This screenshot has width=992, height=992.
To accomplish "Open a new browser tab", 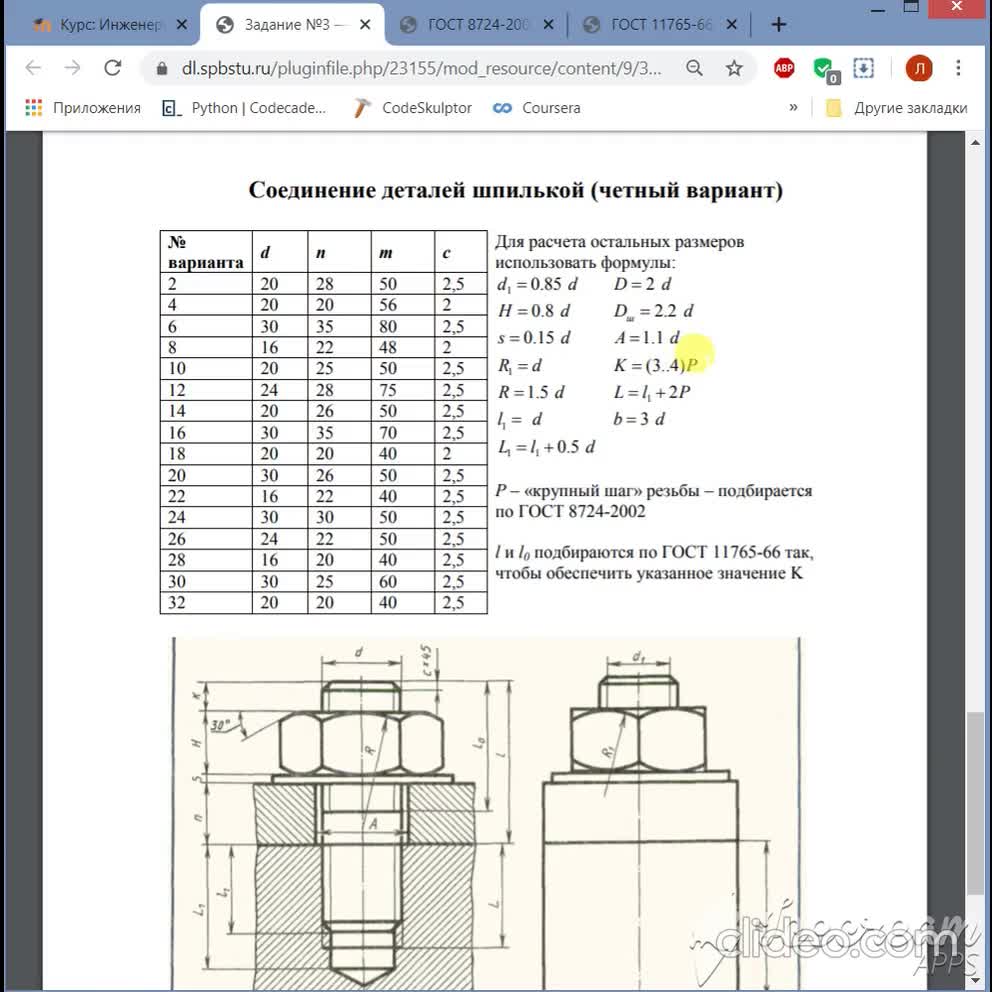I will point(779,25).
